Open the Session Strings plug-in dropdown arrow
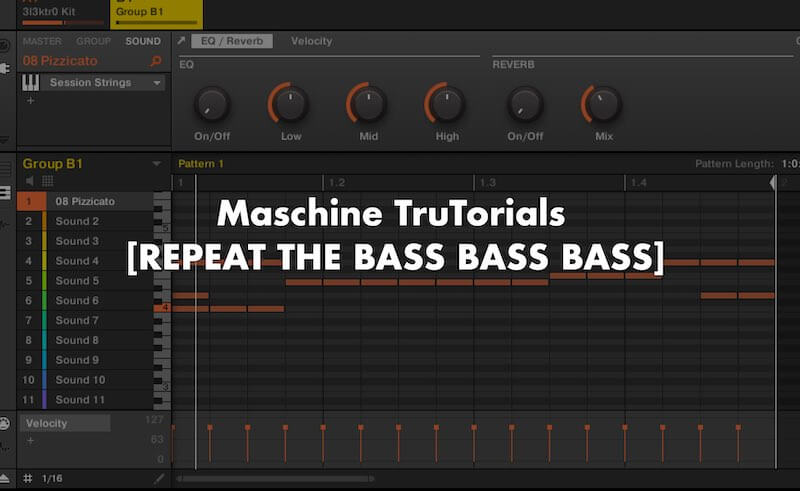The width and height of the screenshot is (800, 491). click(157, 83)
